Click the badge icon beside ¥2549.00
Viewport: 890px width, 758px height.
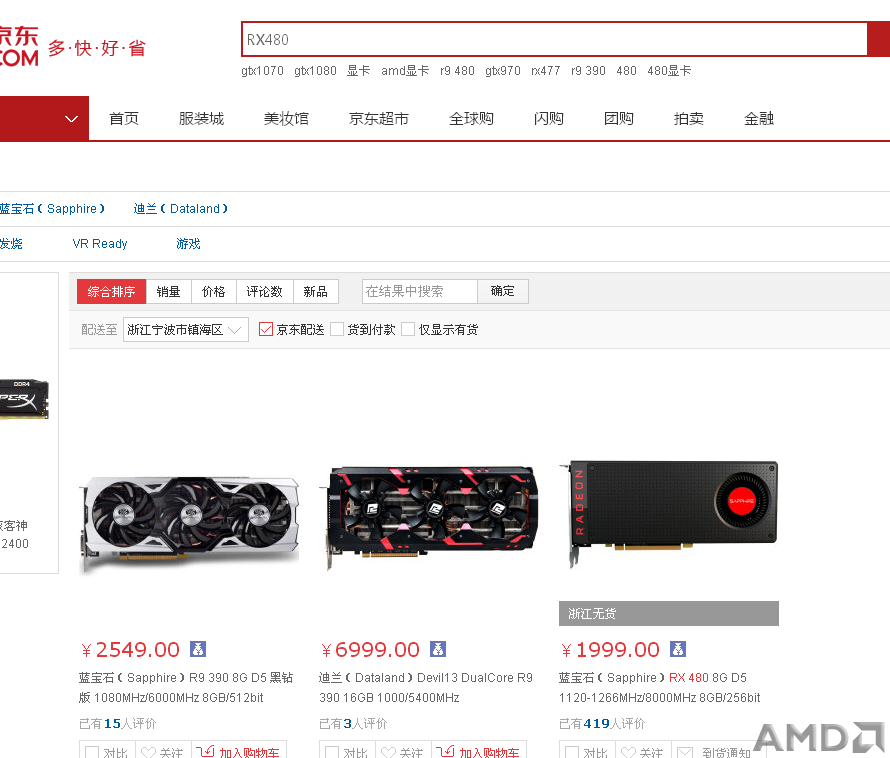pos(198,649)
